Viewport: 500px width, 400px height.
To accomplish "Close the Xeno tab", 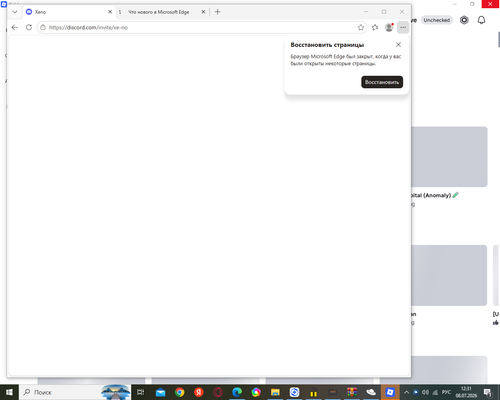I will 110,12.
